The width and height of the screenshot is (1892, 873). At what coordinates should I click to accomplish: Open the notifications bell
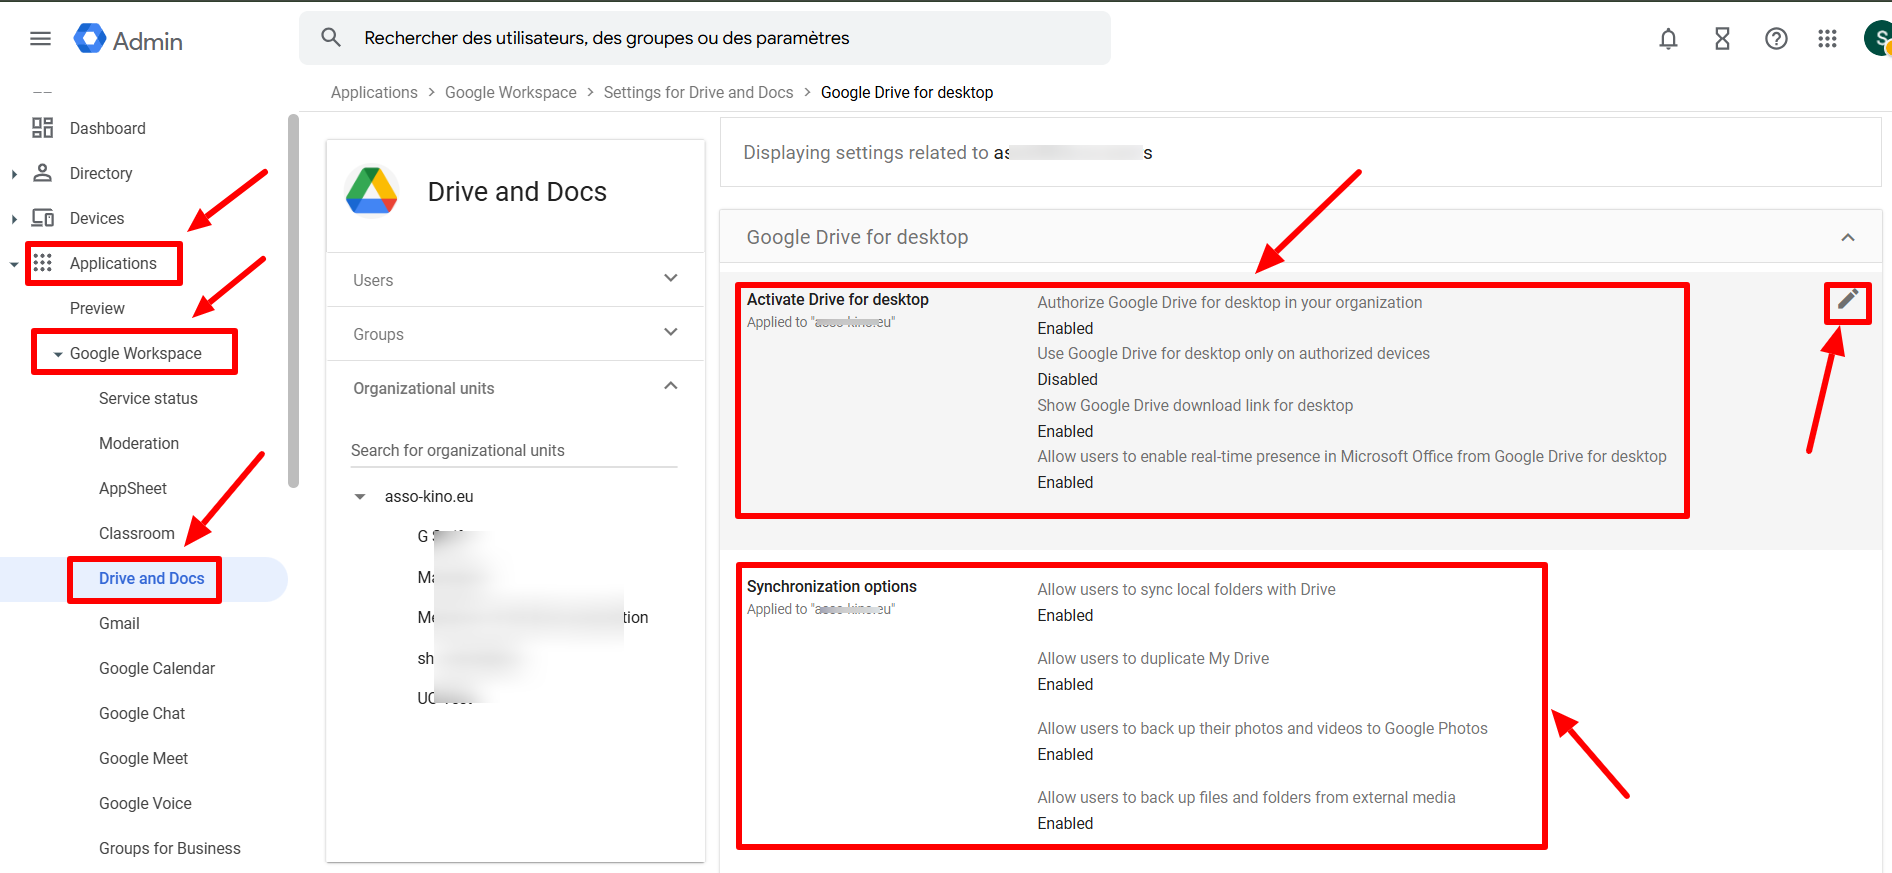tap(1668, 39)
